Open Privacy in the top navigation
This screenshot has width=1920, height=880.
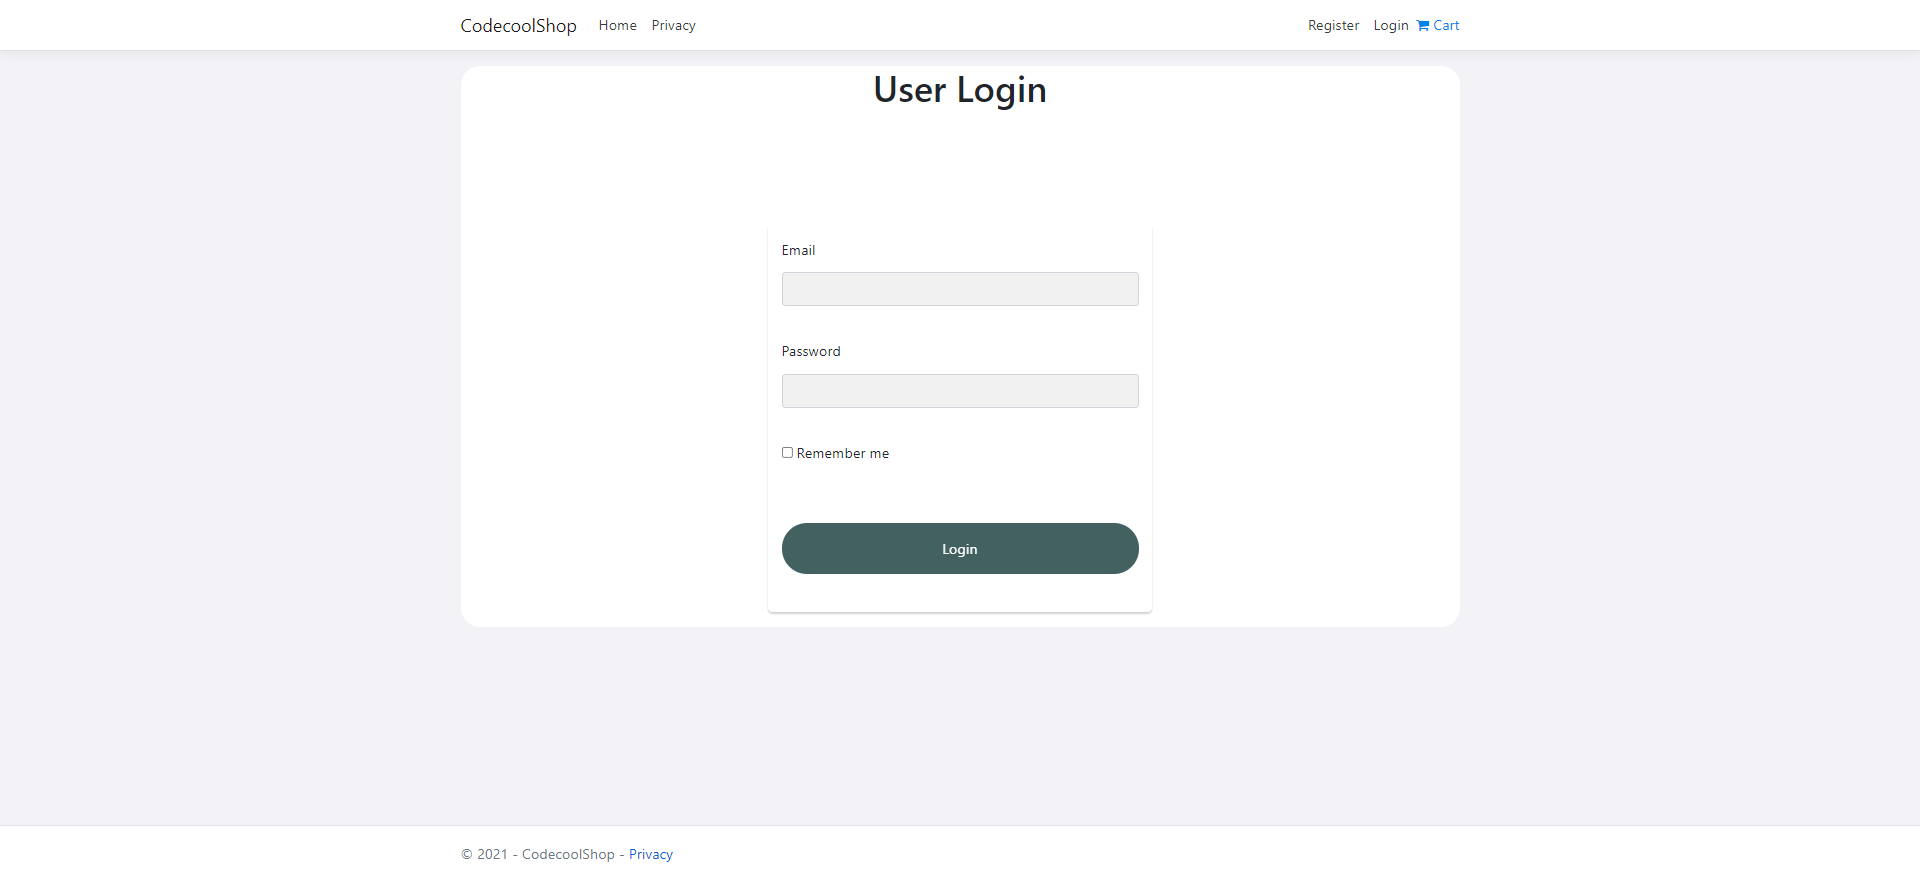673,26
